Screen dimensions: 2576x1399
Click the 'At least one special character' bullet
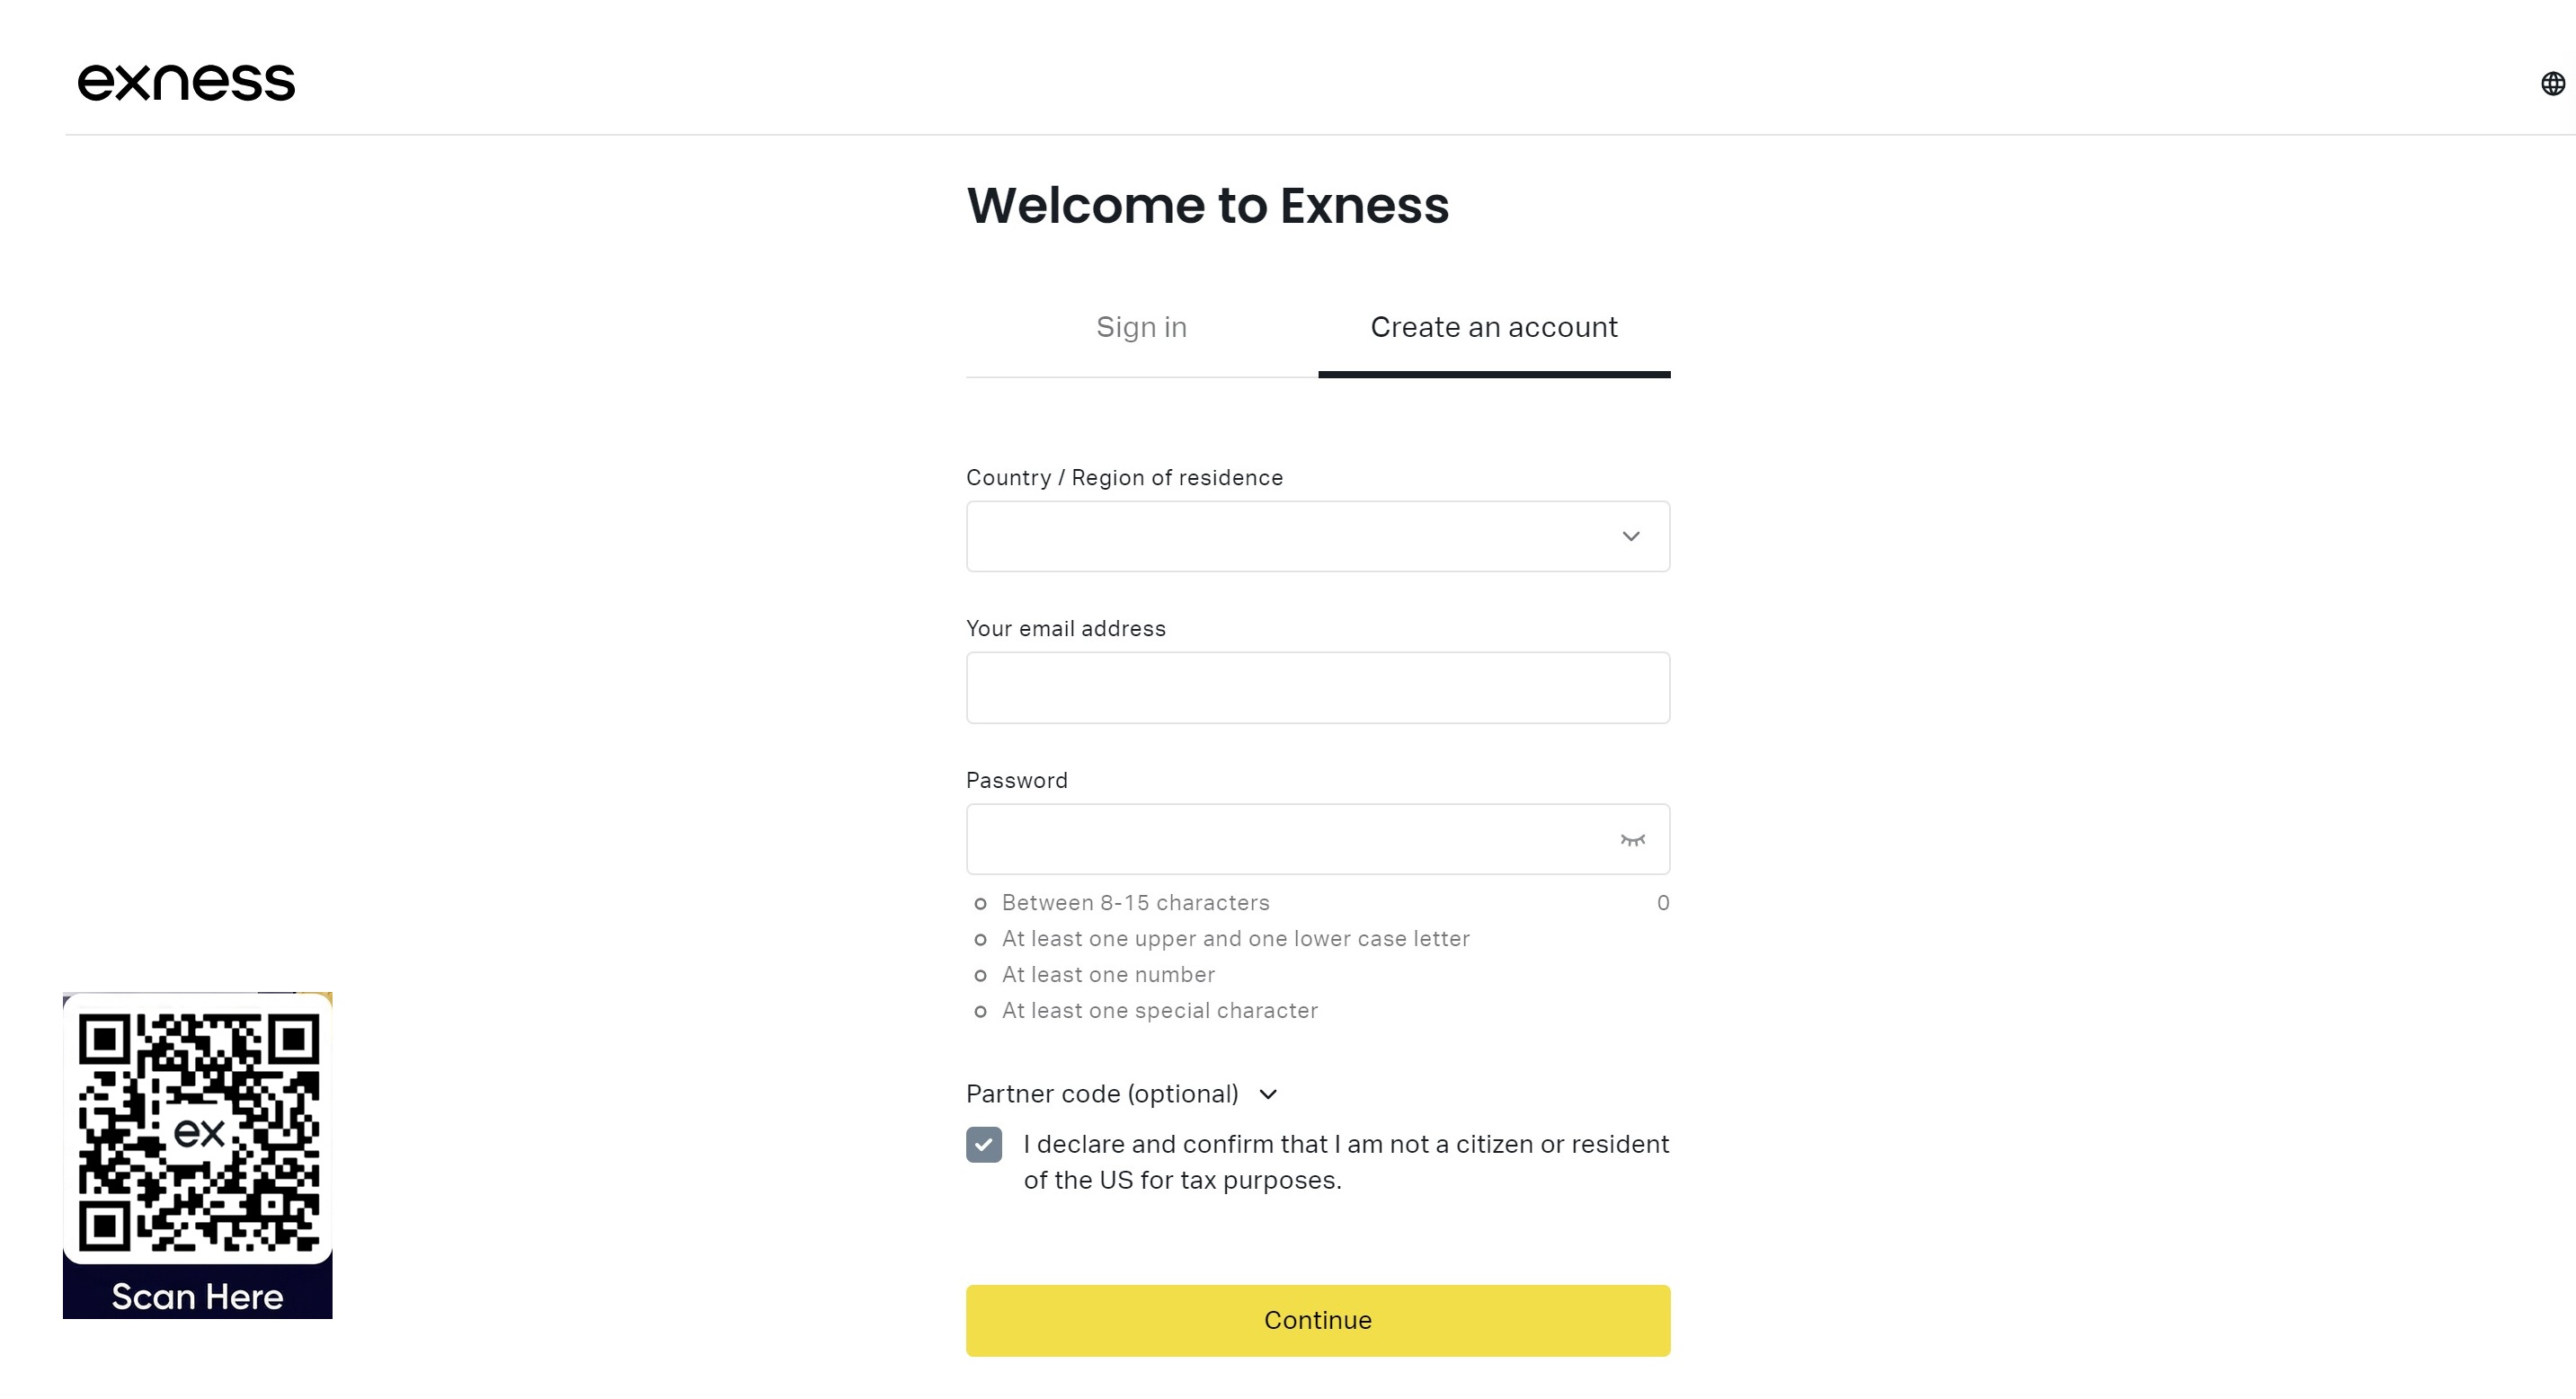(980, 1012)
